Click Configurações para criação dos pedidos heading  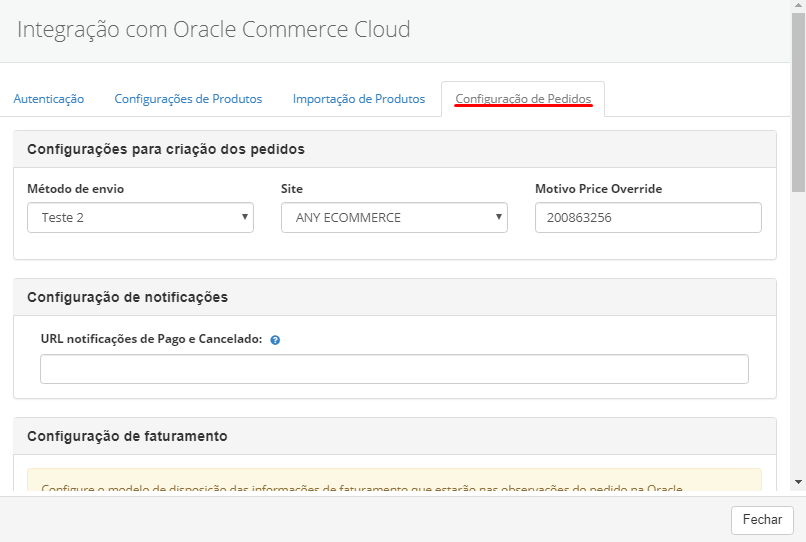166,149
